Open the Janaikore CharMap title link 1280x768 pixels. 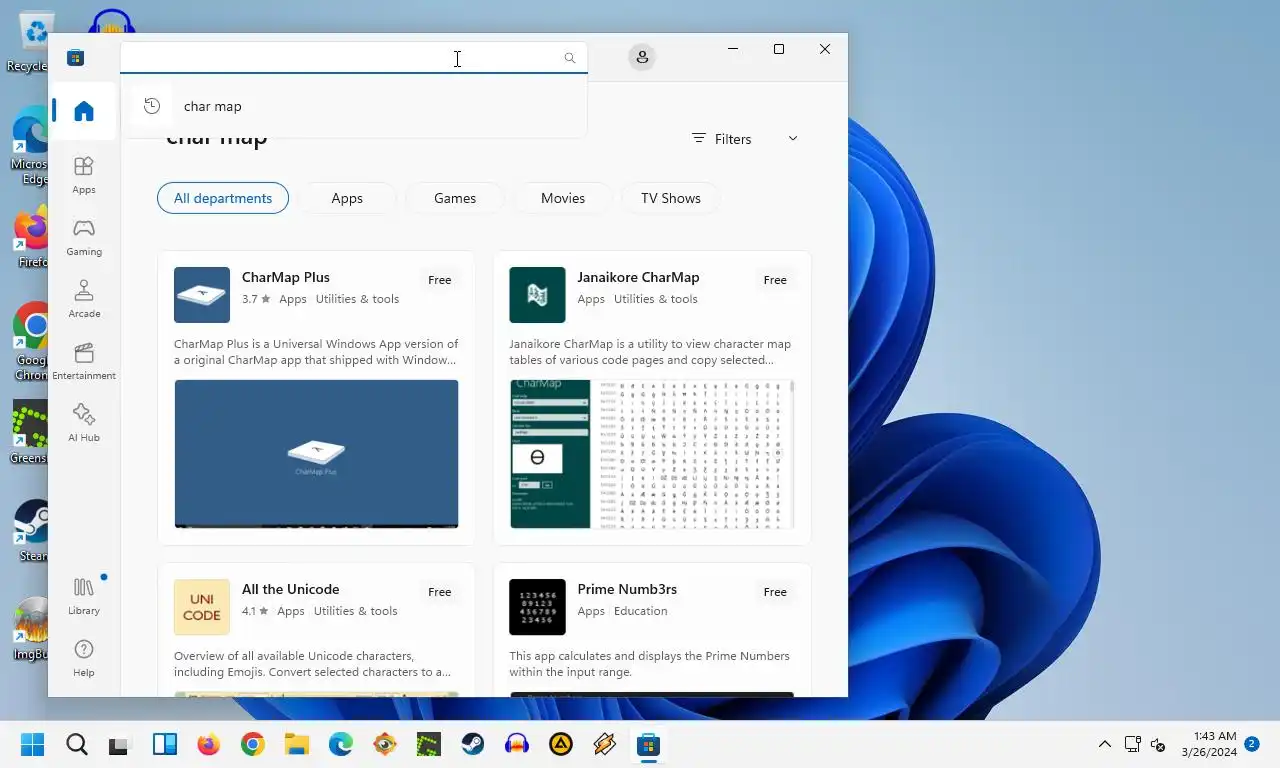[638, 277]
